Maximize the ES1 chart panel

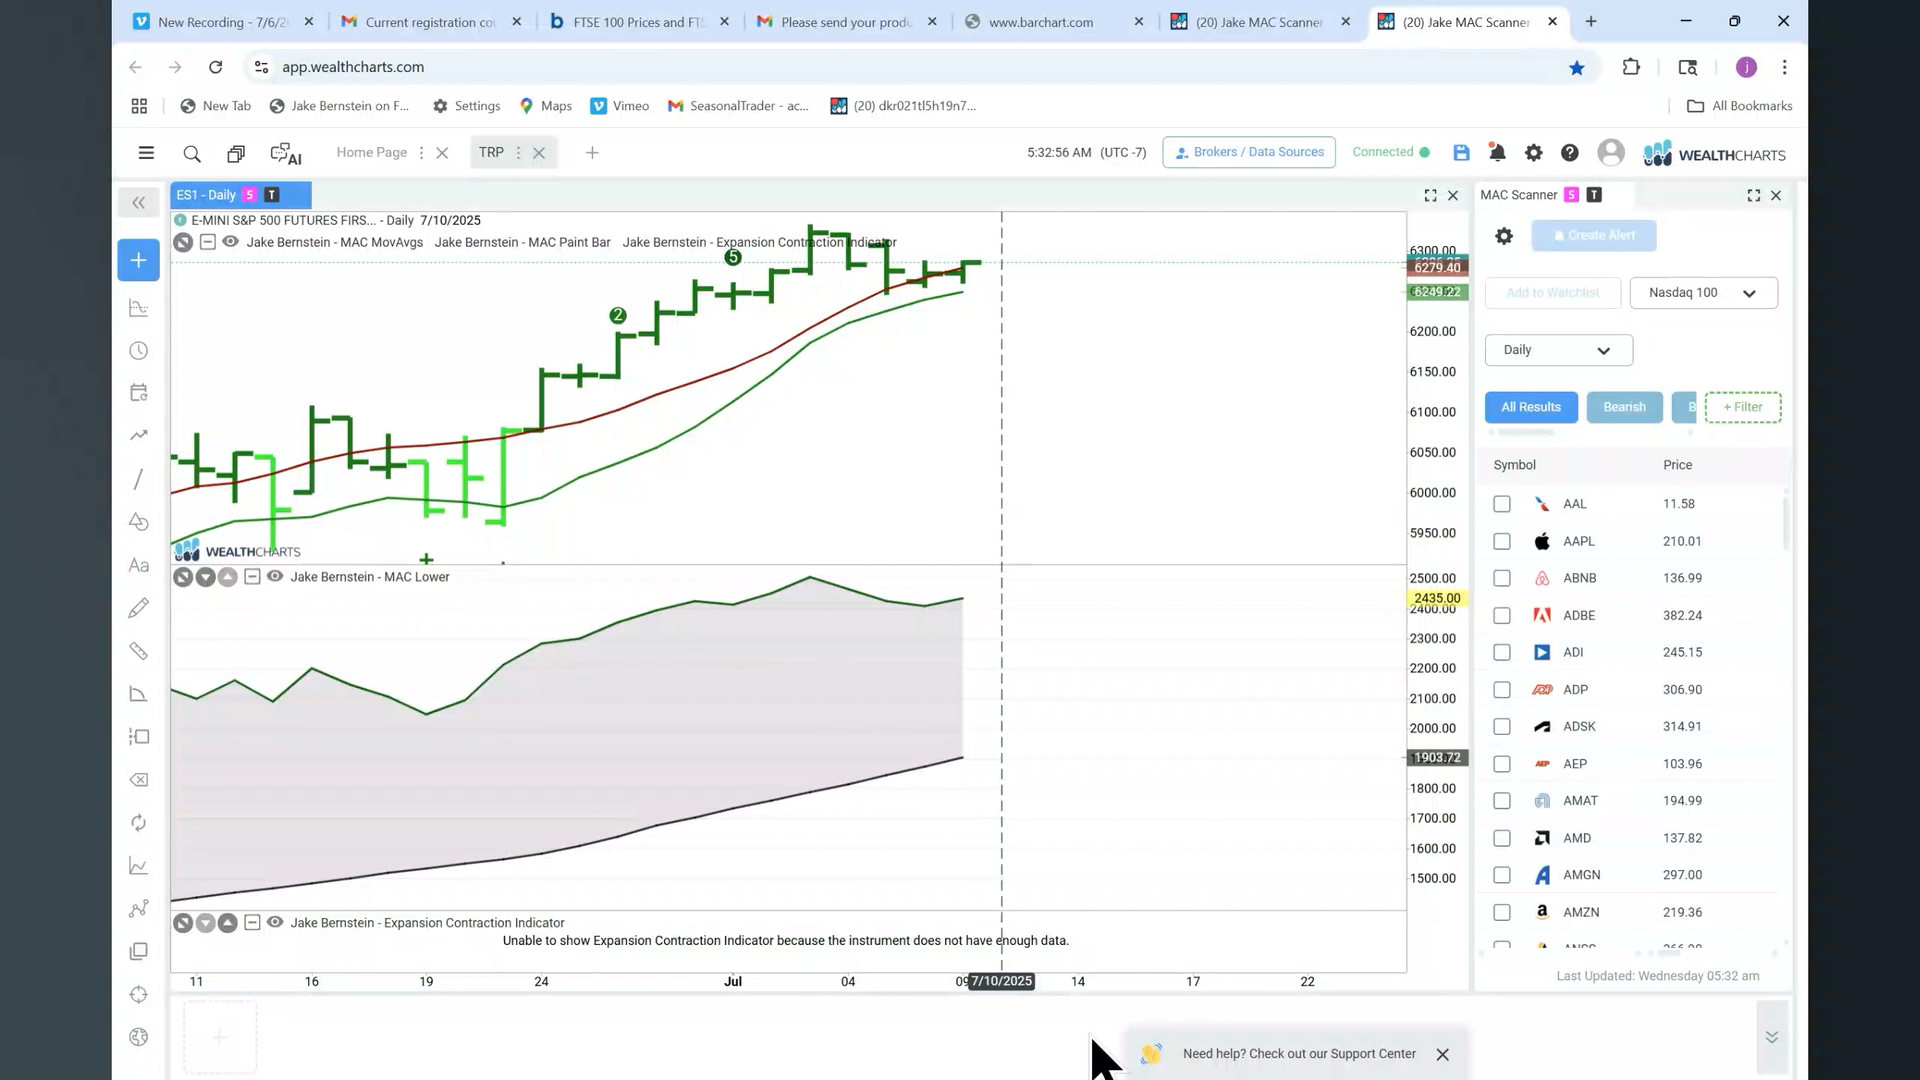tap(1430, 196)
